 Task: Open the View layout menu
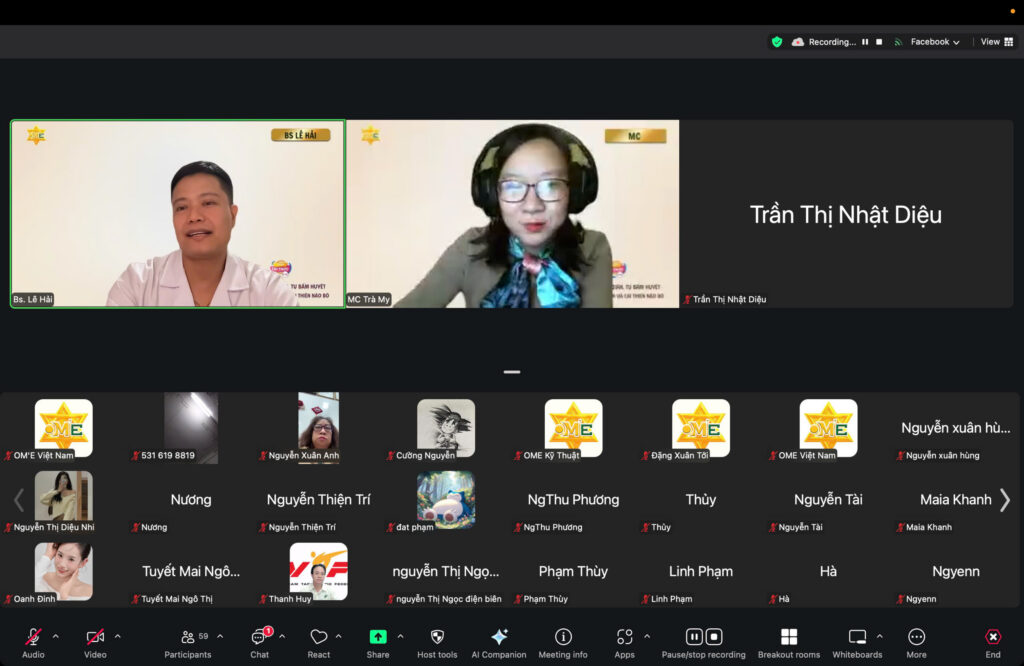(994, 42)
